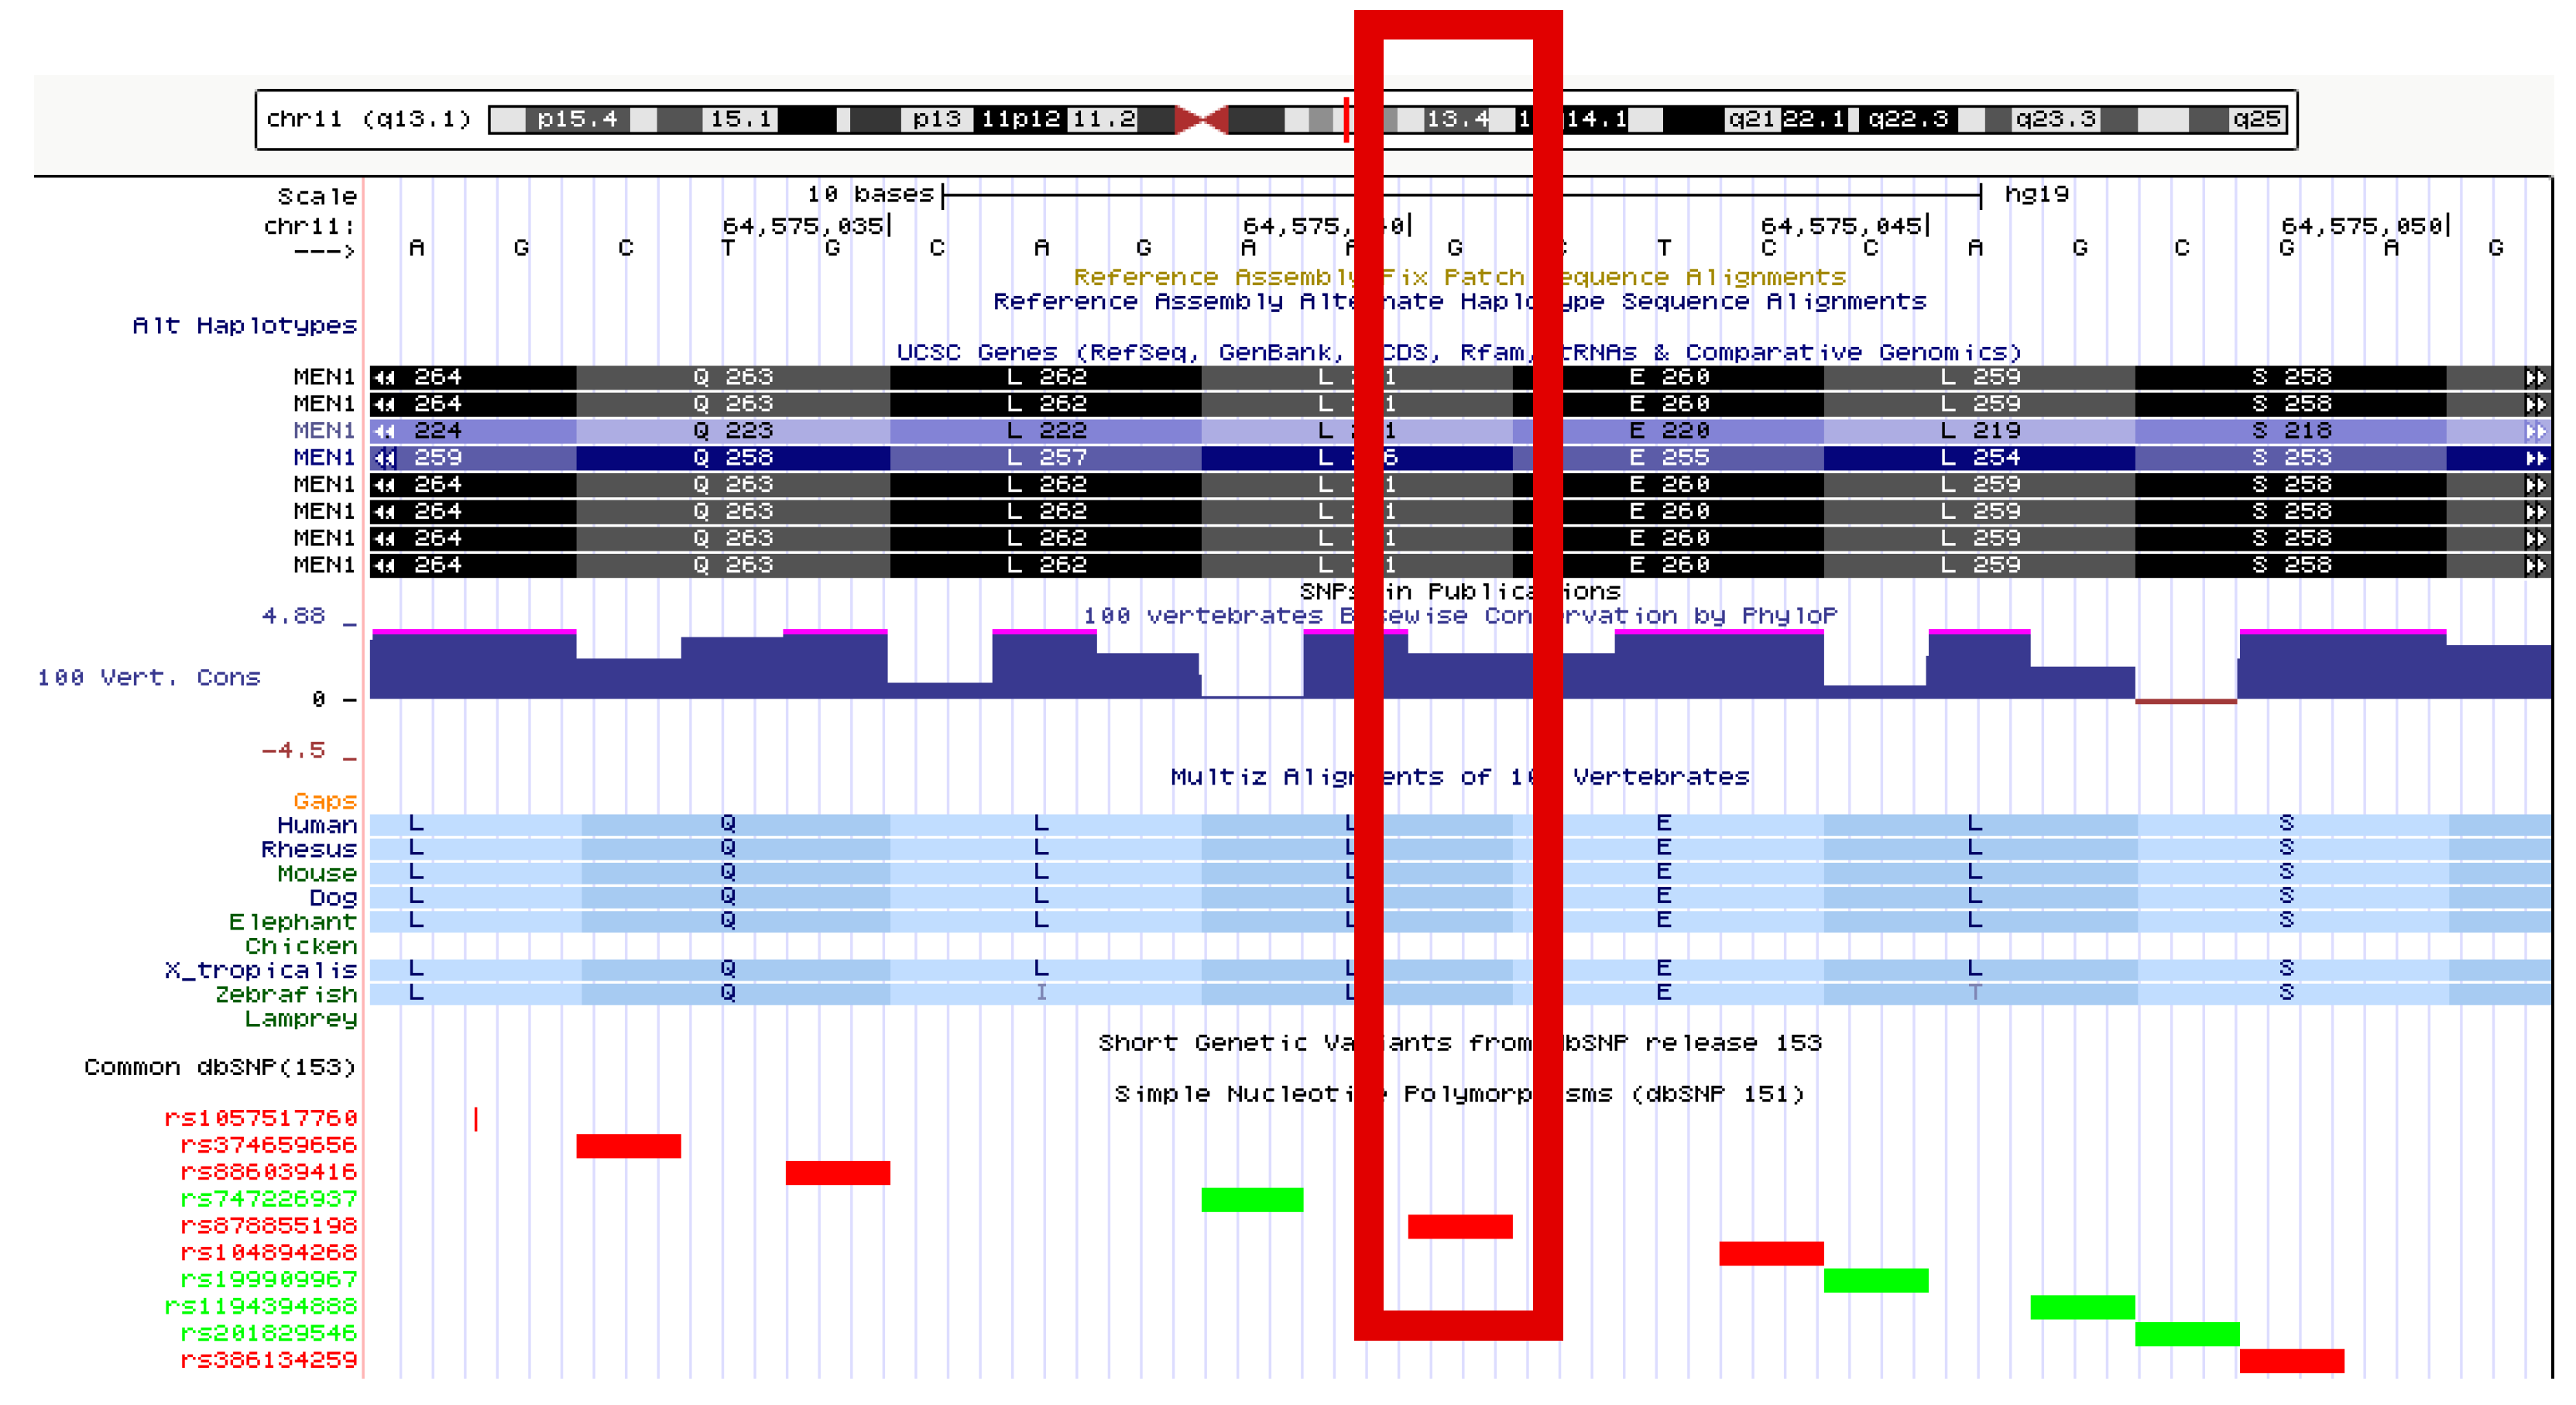This screenshot has width=2576, height=1405.
Task: Click the red rs374659656 variant block
Action: point(628,1146)
